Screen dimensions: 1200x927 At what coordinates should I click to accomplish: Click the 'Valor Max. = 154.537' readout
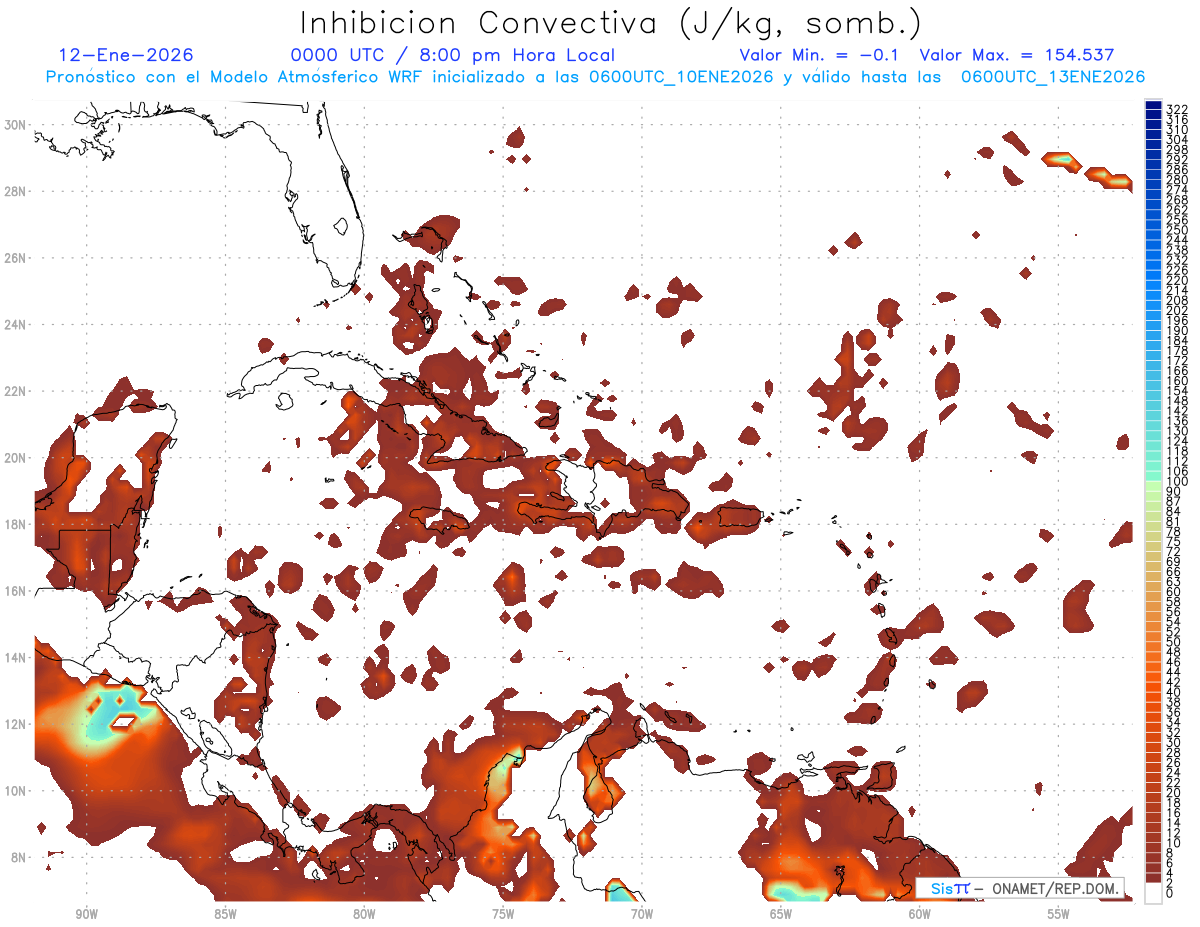1016,55
